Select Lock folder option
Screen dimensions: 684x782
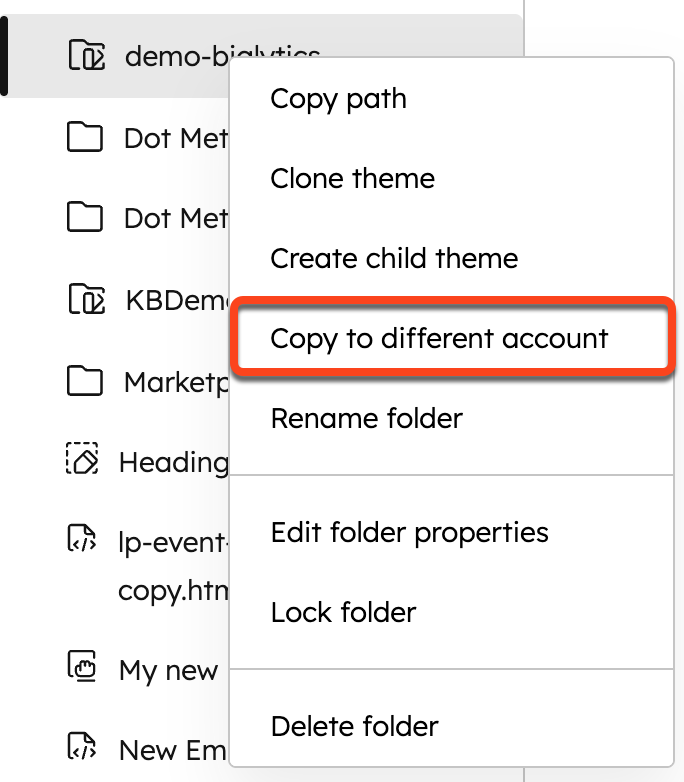click(x=343, y=612)
